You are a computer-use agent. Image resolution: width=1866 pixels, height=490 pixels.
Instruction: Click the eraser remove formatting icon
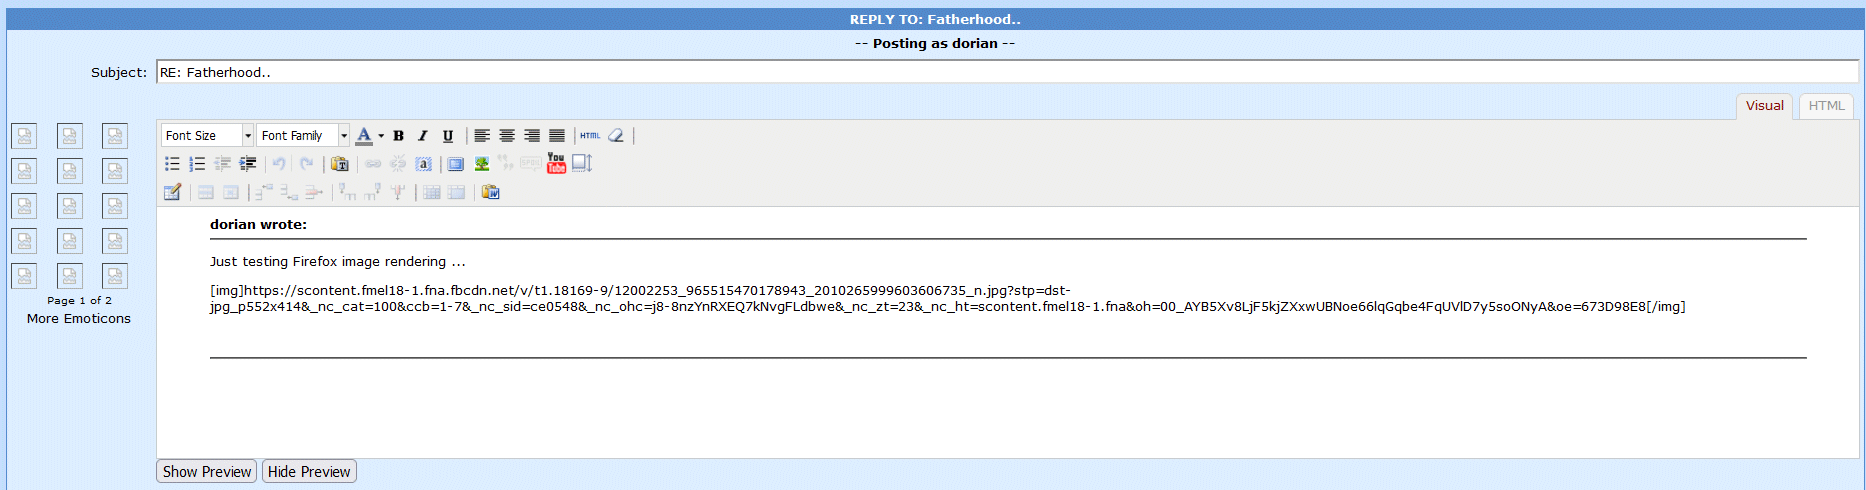point(616,136)
